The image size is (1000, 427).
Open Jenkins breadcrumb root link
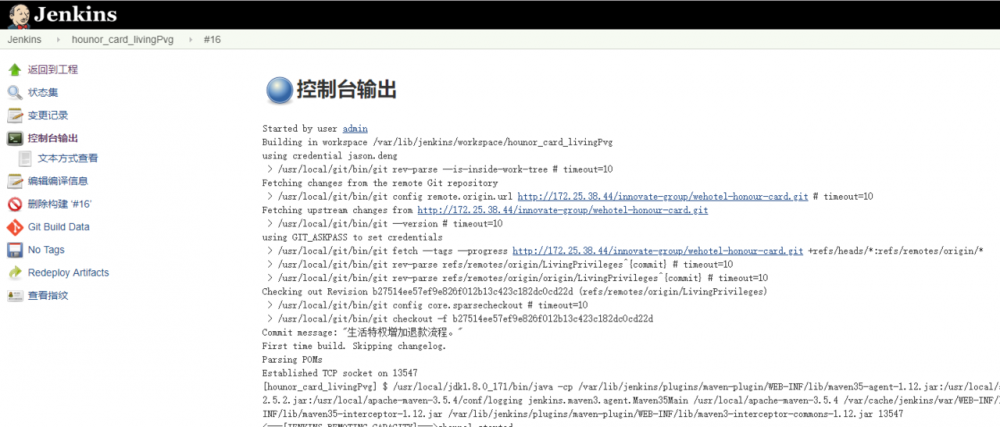(24, 40)
